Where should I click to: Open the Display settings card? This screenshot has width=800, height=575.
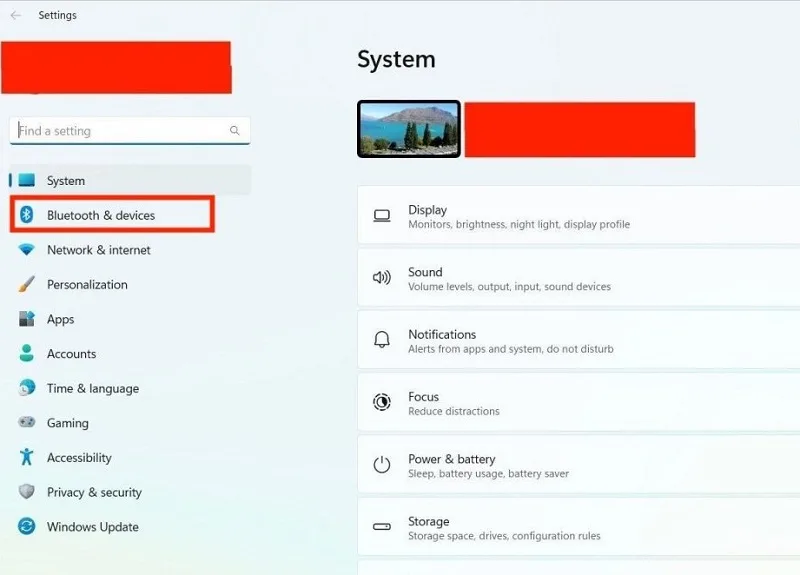pyautogui.click(x=579, y=216)
